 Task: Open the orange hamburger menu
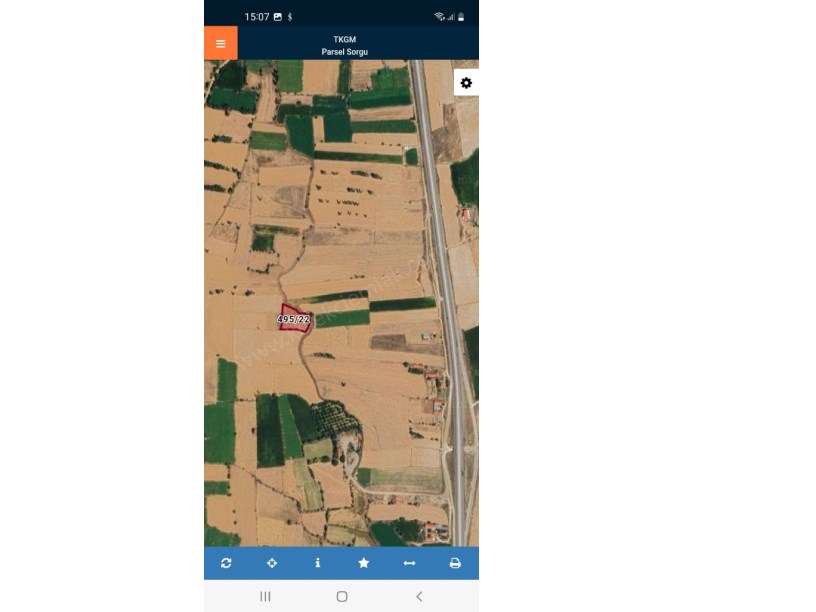tap(221, 43)
